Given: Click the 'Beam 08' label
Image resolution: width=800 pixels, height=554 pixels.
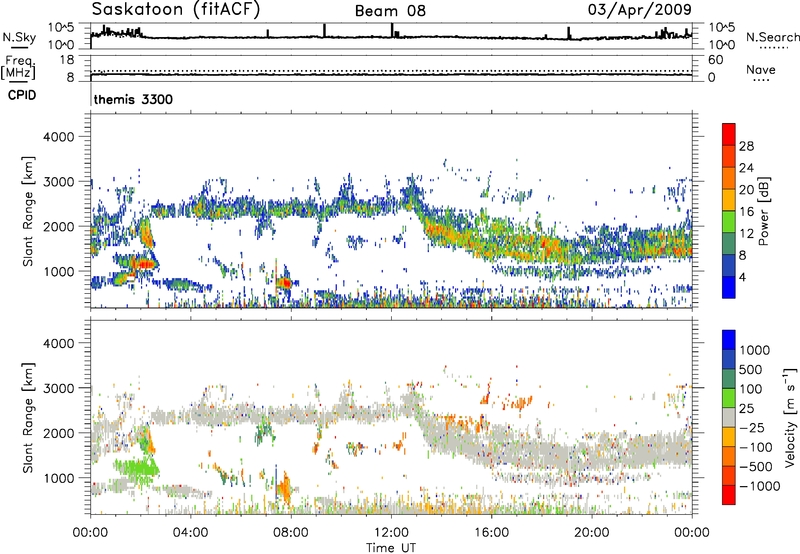Looking at the screenshot, I should pyautogui.click(x=390, y=11).
